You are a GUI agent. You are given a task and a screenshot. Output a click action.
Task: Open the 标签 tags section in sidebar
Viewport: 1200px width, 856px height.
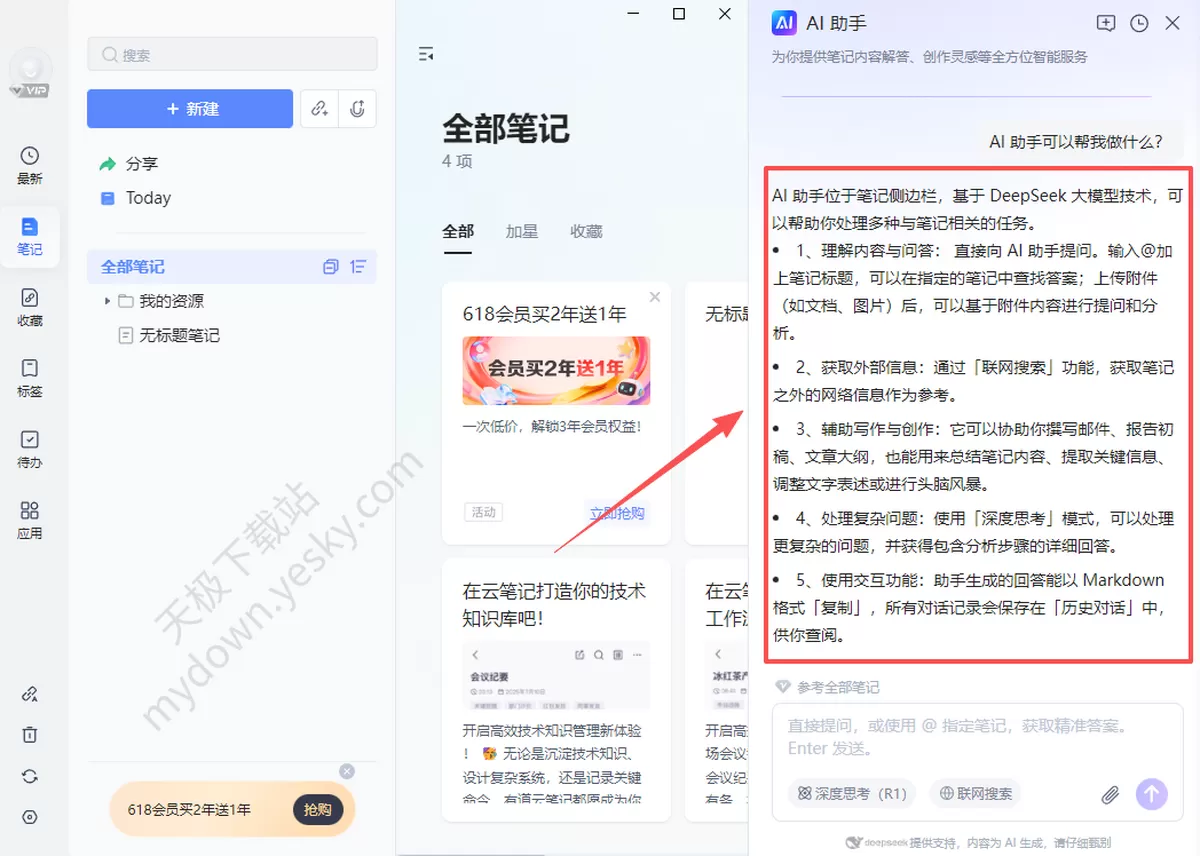click(30, 378)
